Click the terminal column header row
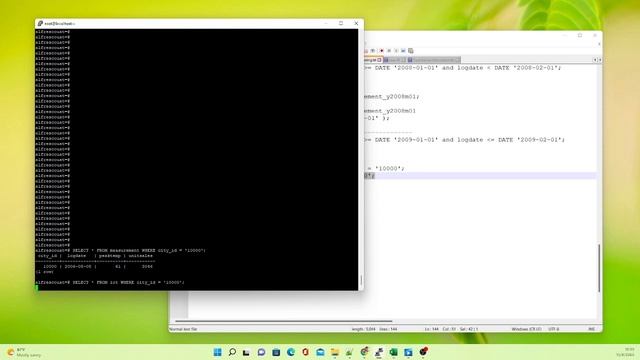This screenshot has width=640, height=360. click(95, 256)
